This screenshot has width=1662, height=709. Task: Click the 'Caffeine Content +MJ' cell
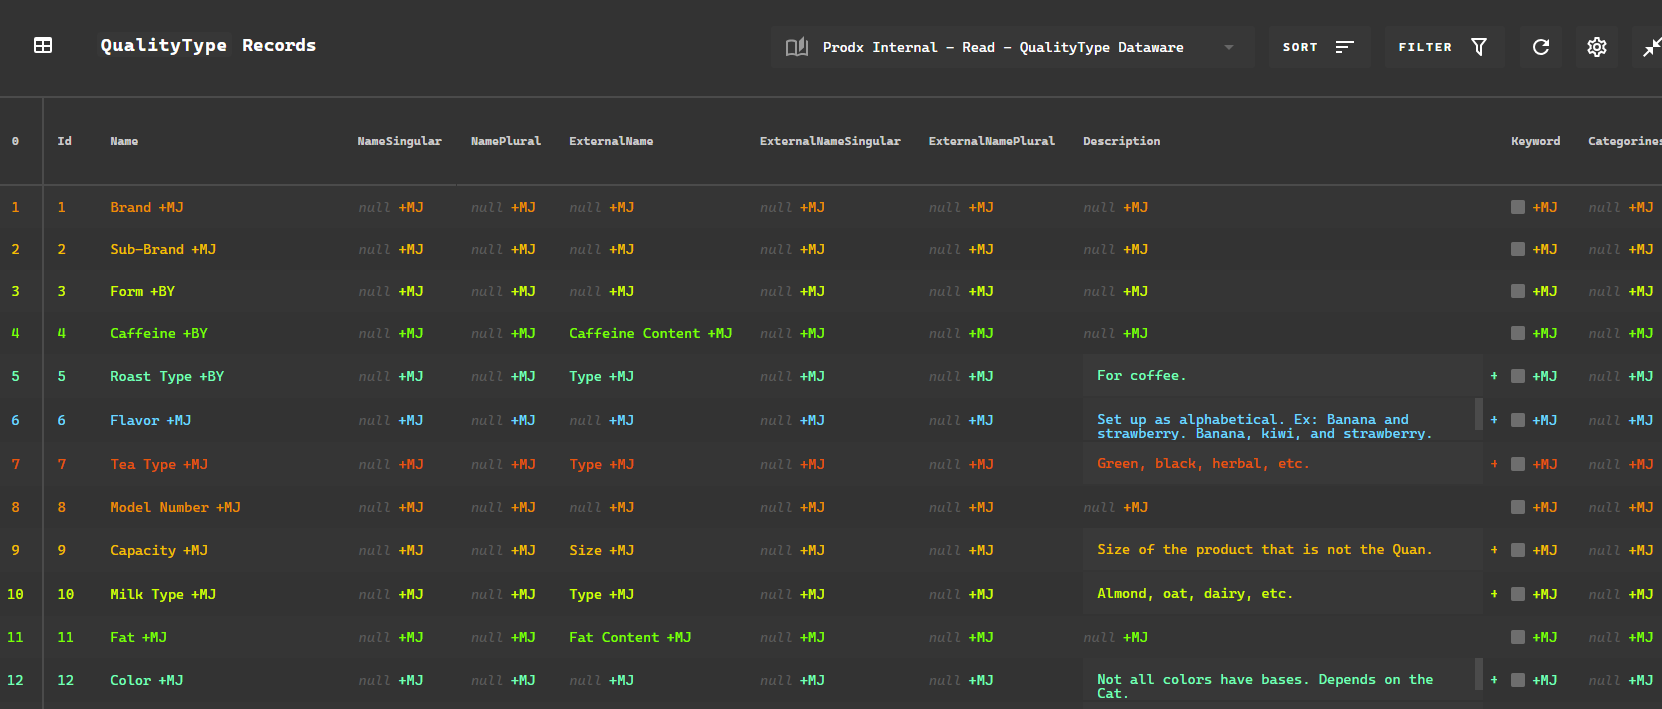click(x=651, y=333)
